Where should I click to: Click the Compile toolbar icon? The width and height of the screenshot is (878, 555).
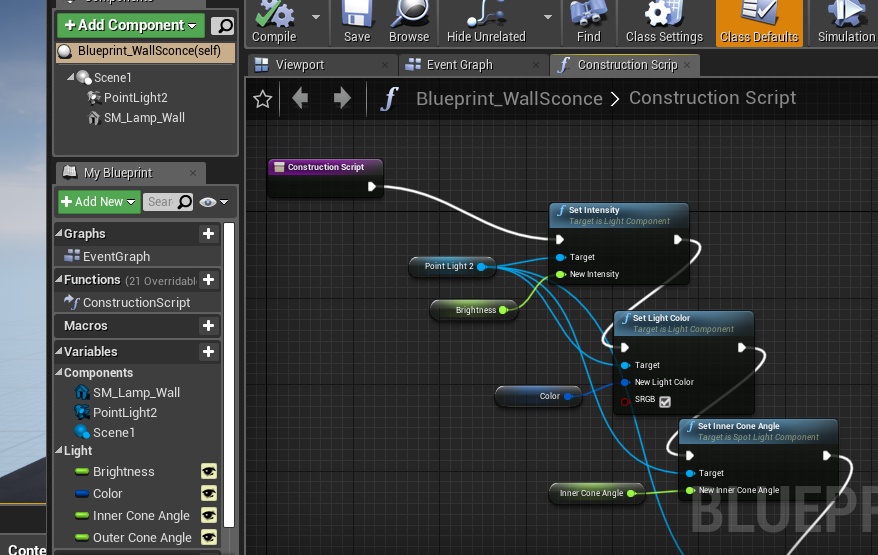pyautogui.click(x=273, y=14)
